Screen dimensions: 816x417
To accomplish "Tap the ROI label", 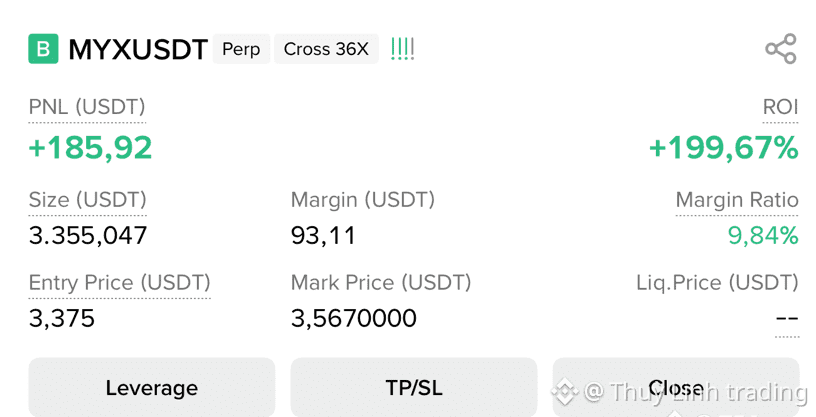I will click(x=780, y=107).
